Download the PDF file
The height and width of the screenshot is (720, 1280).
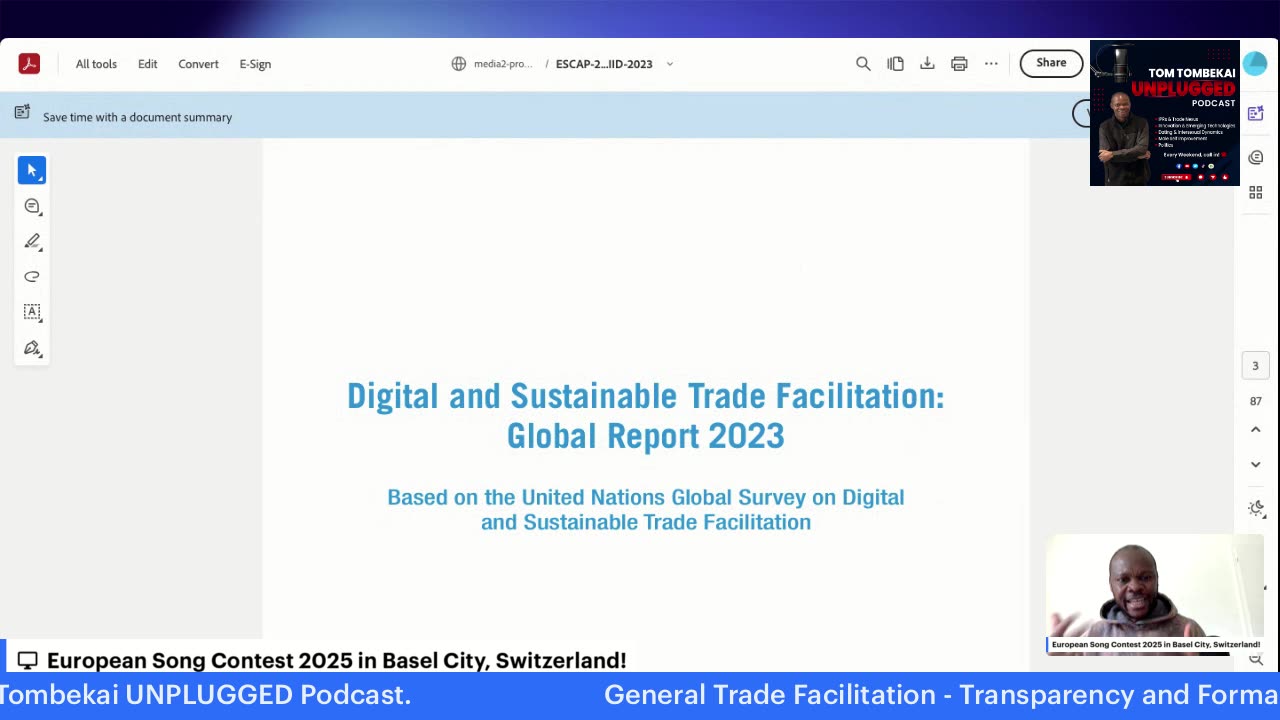(x=927, y=64)
